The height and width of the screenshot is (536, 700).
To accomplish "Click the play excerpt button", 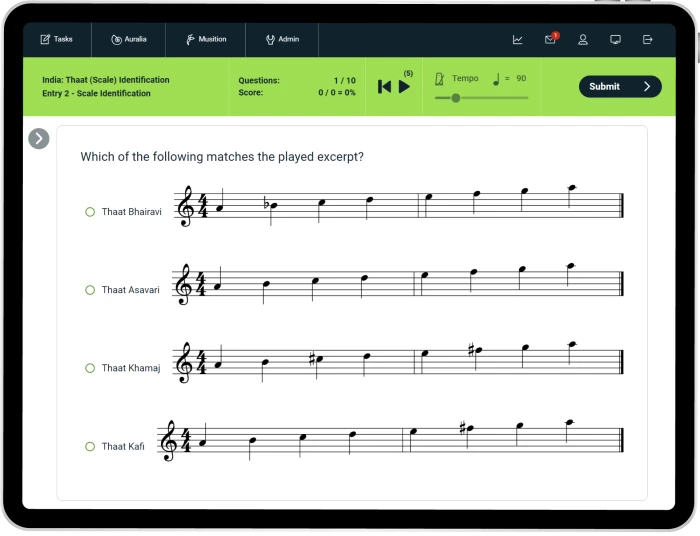I will (x=404, y=87).
